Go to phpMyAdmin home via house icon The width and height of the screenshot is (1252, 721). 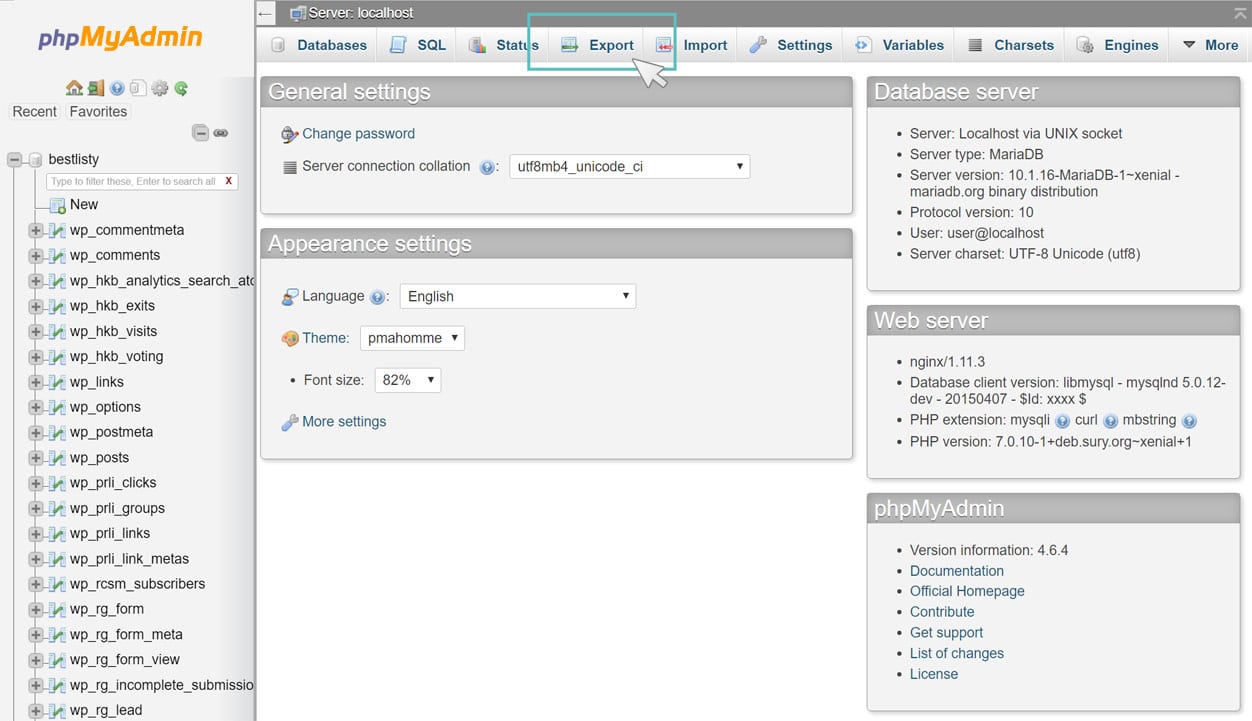point(74,88)
